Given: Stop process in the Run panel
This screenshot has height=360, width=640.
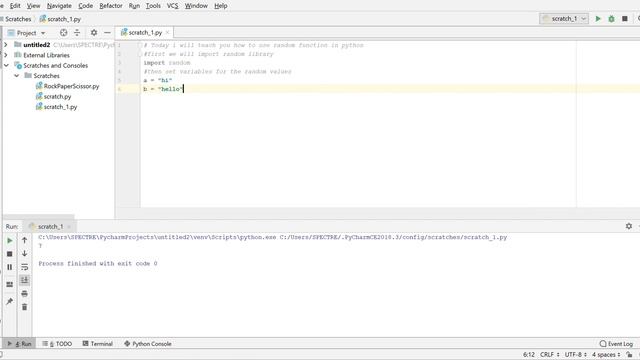Looking at the screenshot, I should 10,254.
